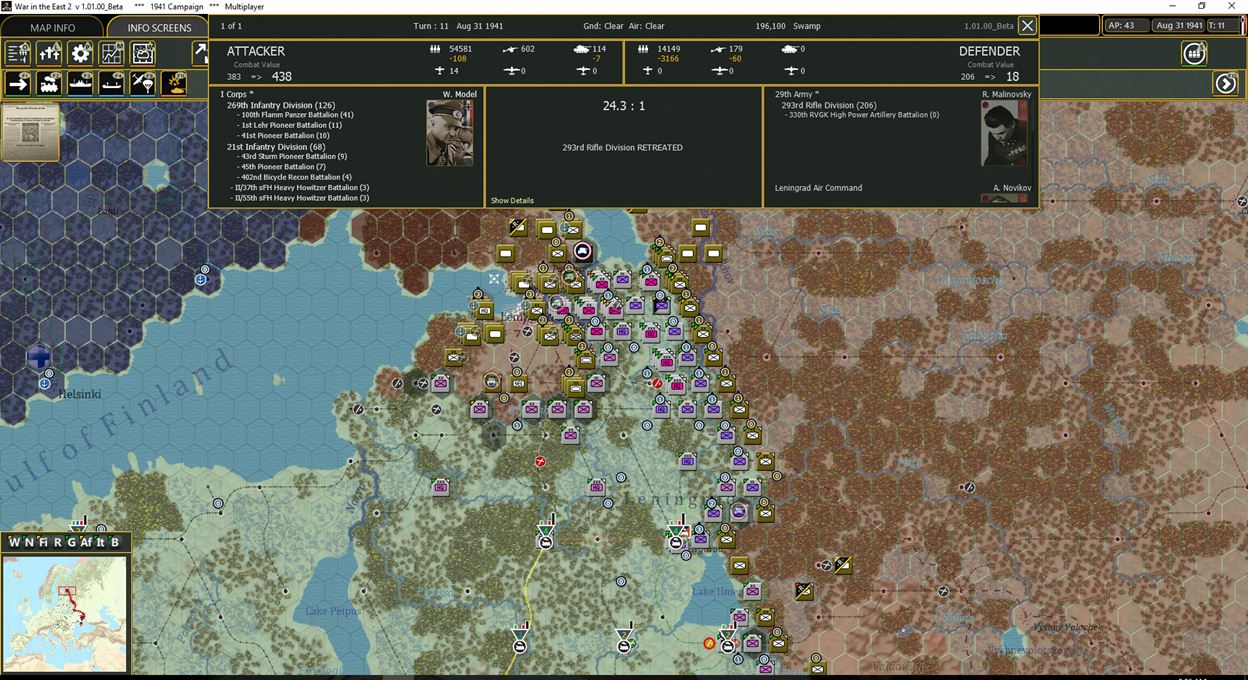Select the F1 Move mode arrow icon

coord(19,83)
